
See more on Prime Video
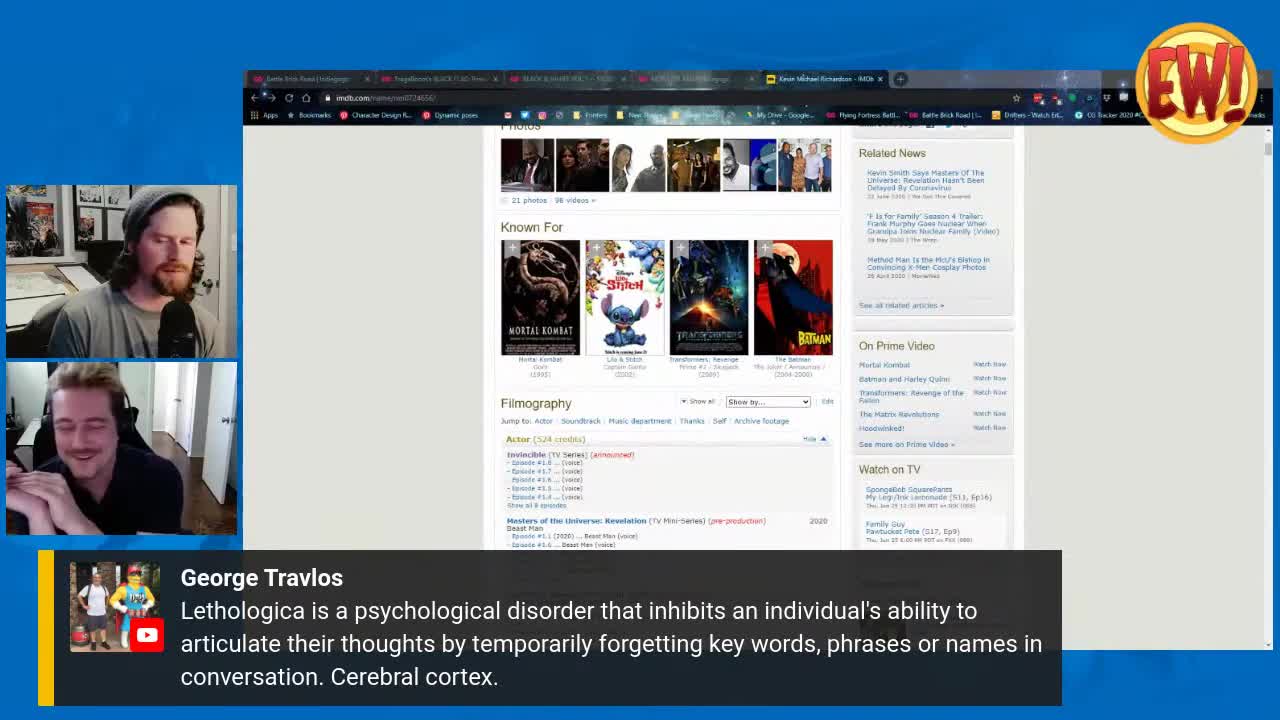[x=906, y=444]
